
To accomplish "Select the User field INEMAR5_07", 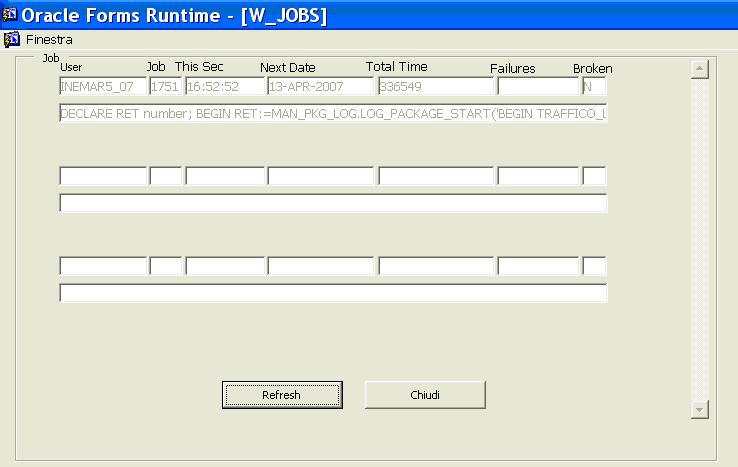I will point(103,86).
